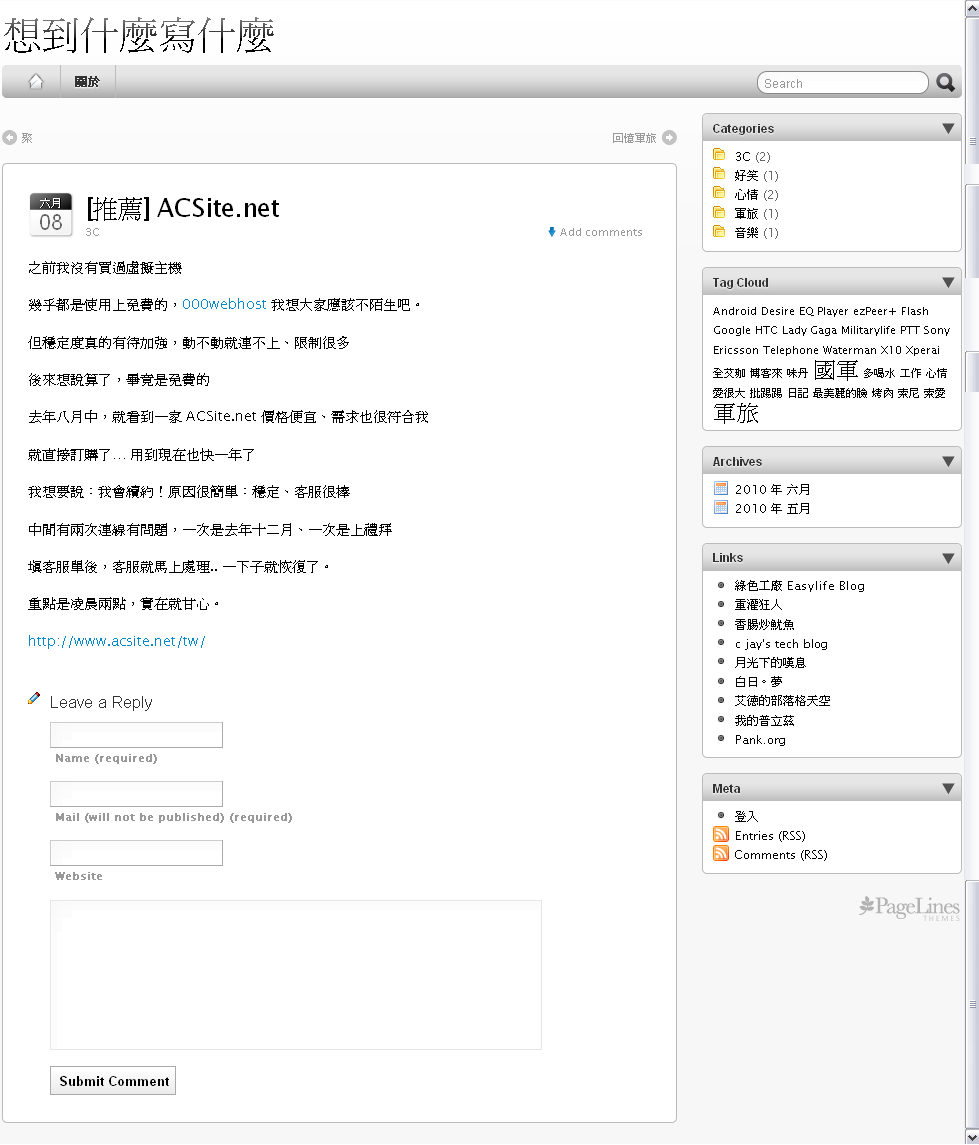Open the 香腸炒魷魚 link
979x1145 pixels.
(764, 624)
